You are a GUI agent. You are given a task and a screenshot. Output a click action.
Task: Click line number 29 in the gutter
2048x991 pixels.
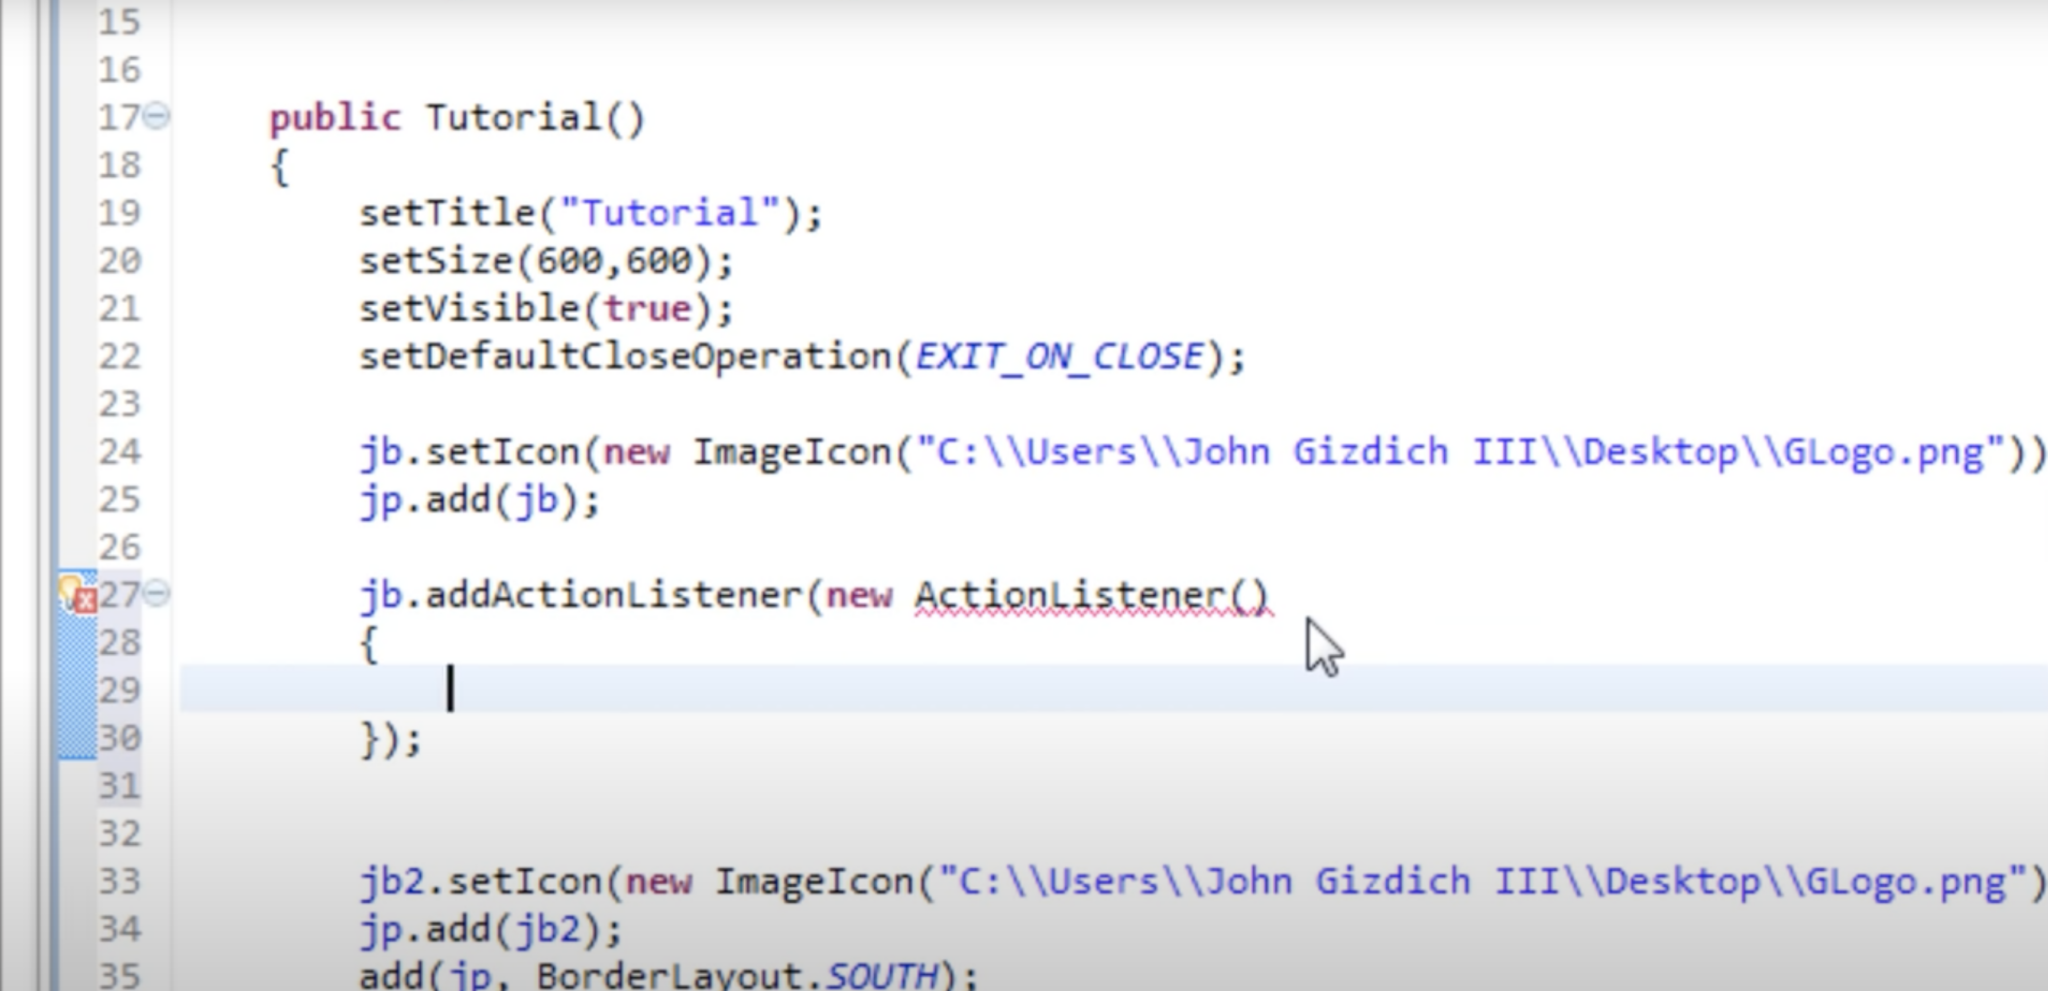[x=119, y=689]
